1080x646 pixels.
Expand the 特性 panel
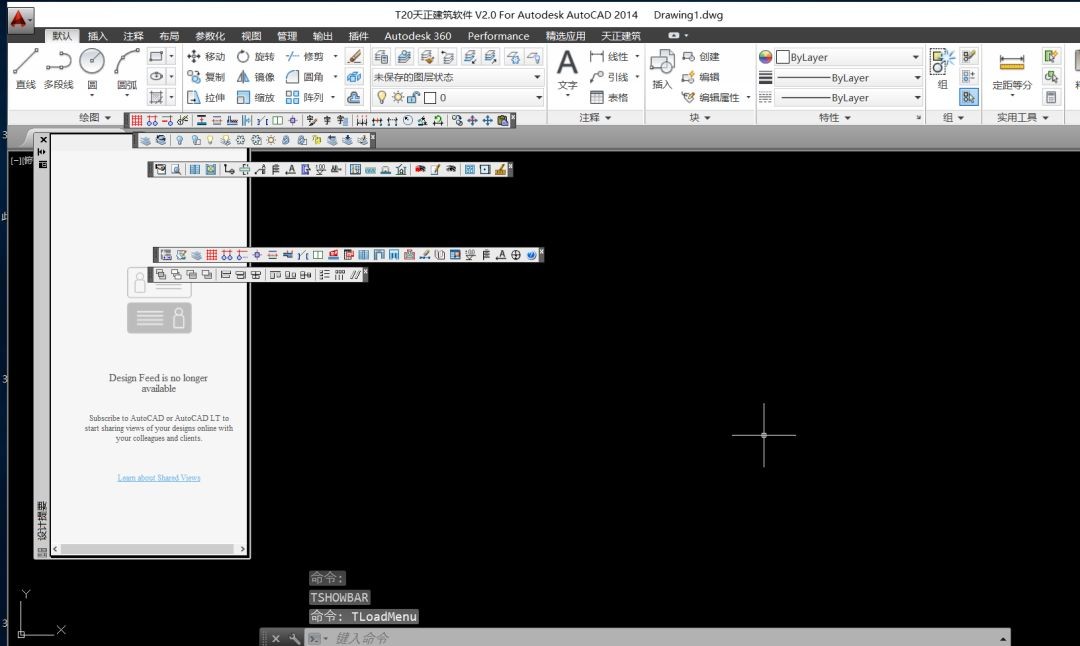835,118
